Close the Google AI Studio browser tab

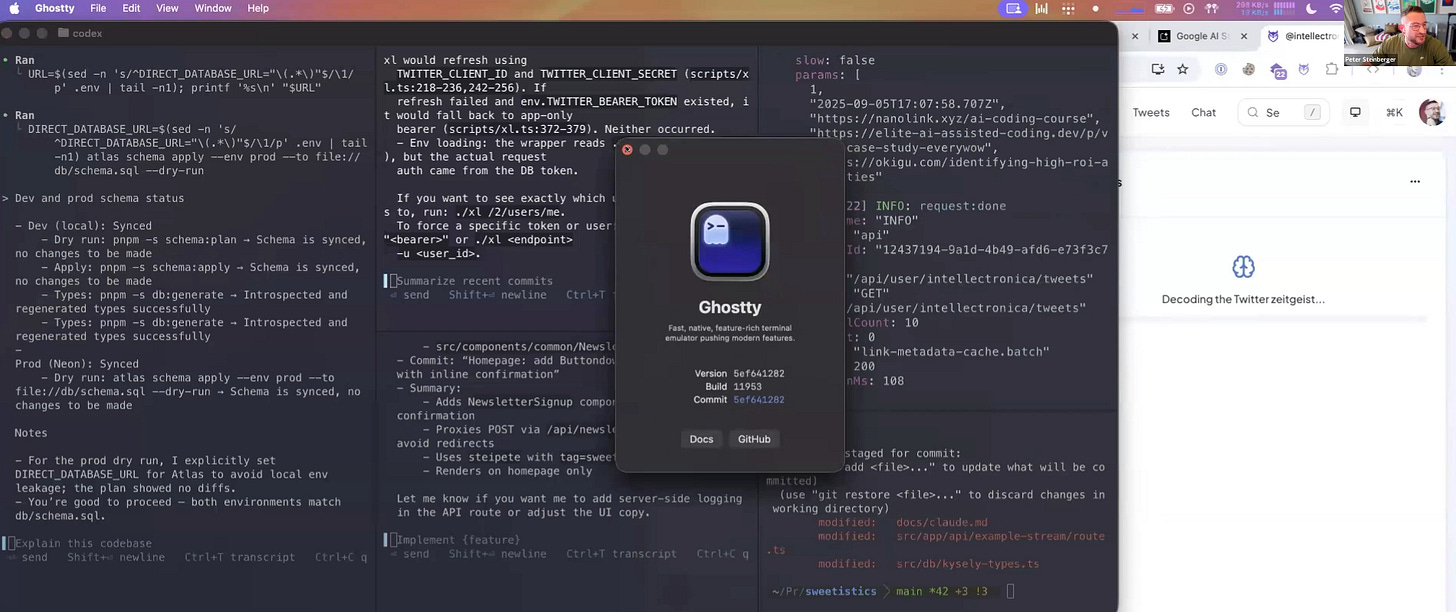point(1244,36)
